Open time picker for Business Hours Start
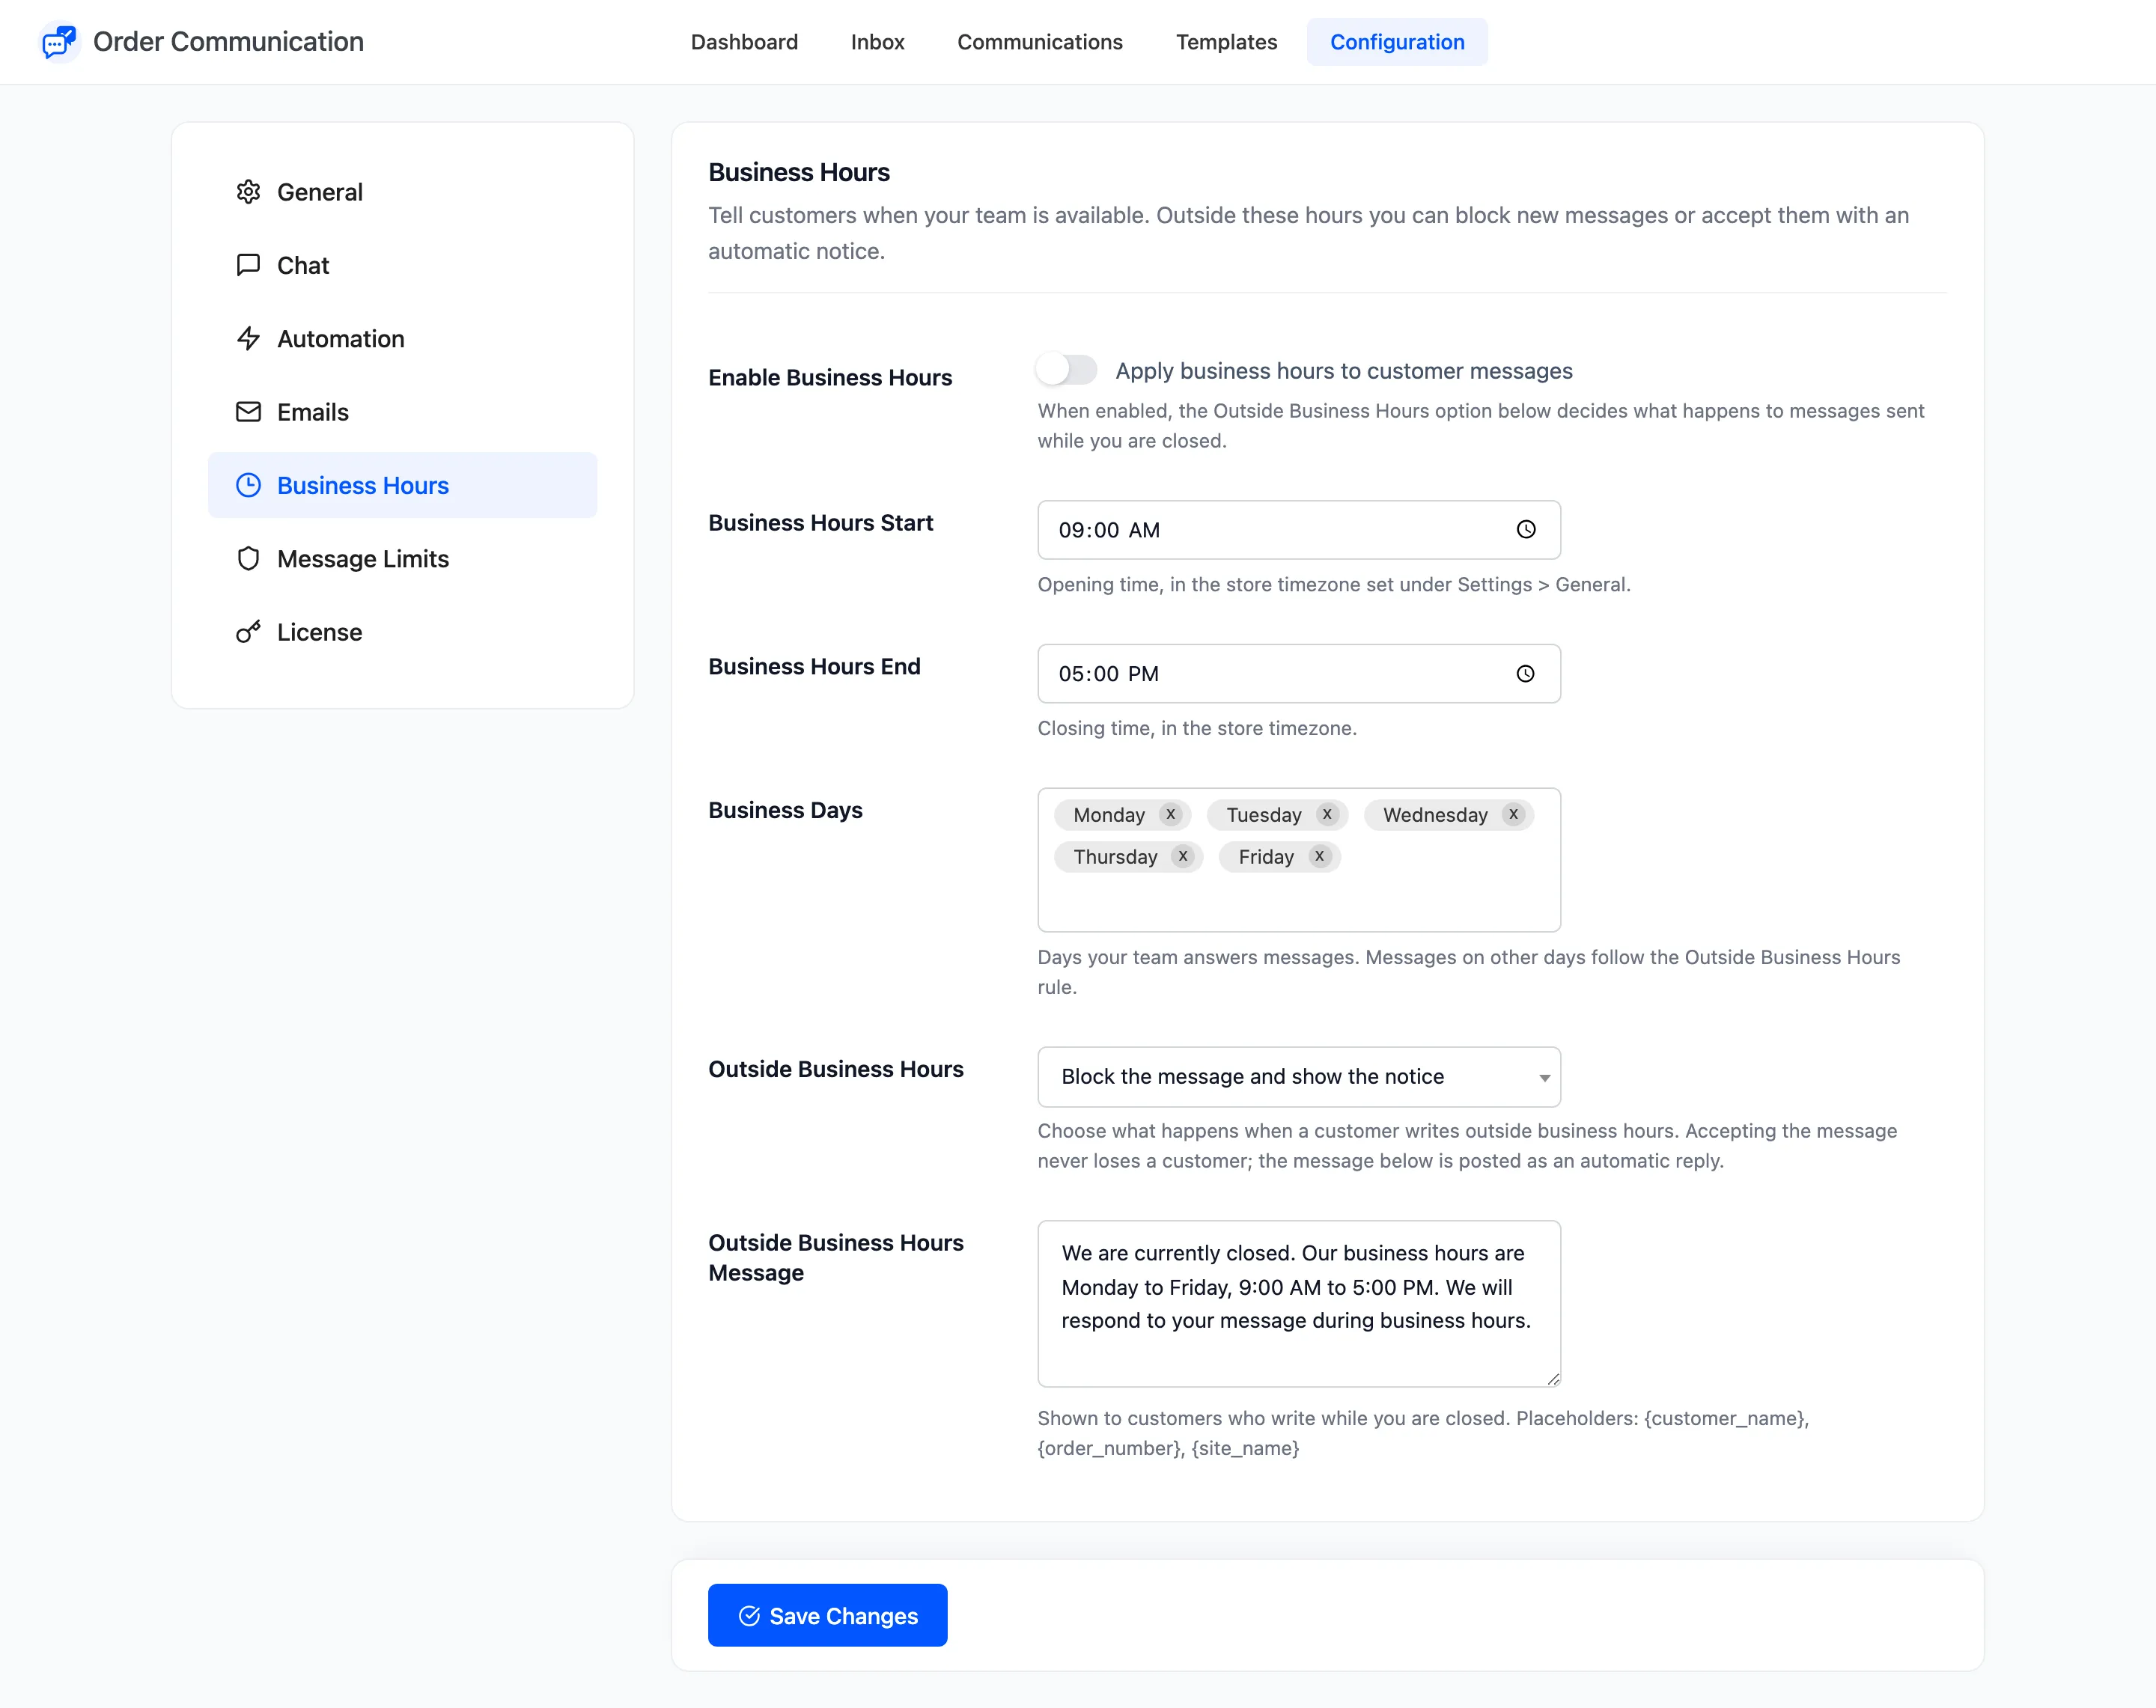 1525,530
